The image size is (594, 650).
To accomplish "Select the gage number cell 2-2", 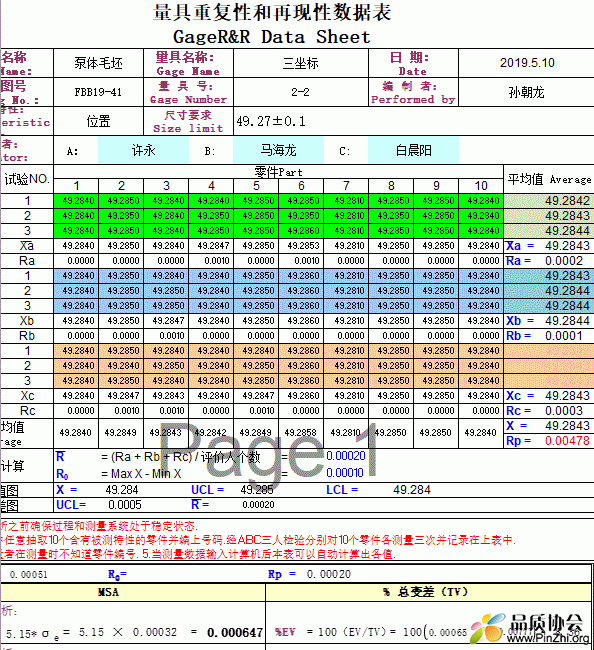I will coord(301,92).
